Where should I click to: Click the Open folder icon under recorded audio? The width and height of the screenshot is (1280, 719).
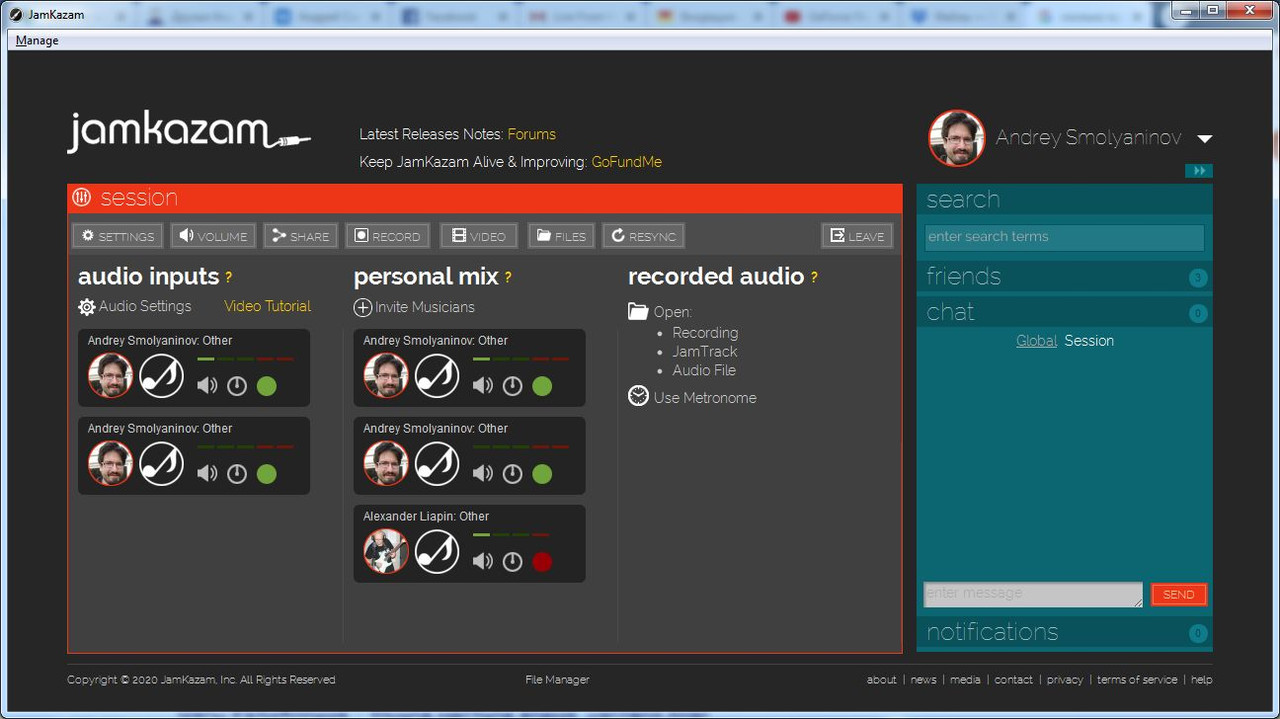click(638, 311)
